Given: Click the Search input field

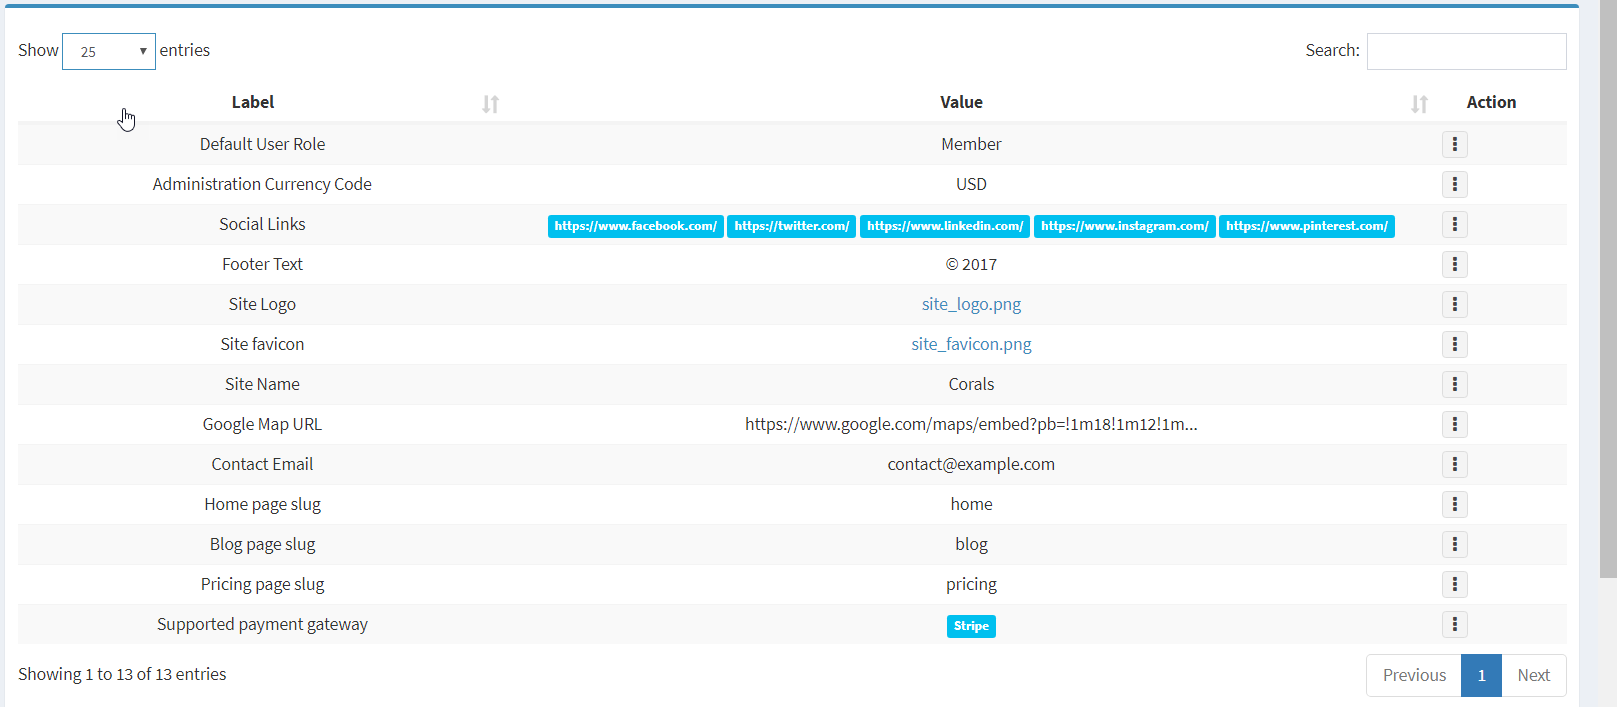Looking at the screenshot, I should [x=1466, y=52].
